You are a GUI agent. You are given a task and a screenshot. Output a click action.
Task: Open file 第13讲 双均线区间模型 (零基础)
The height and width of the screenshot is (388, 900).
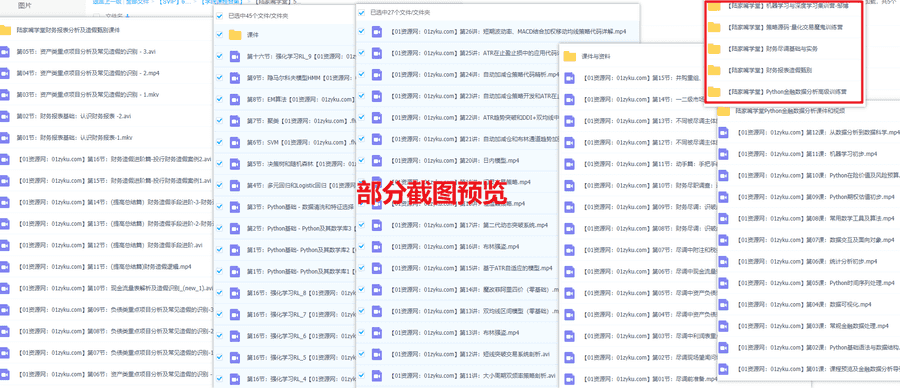tap(474, 311)
